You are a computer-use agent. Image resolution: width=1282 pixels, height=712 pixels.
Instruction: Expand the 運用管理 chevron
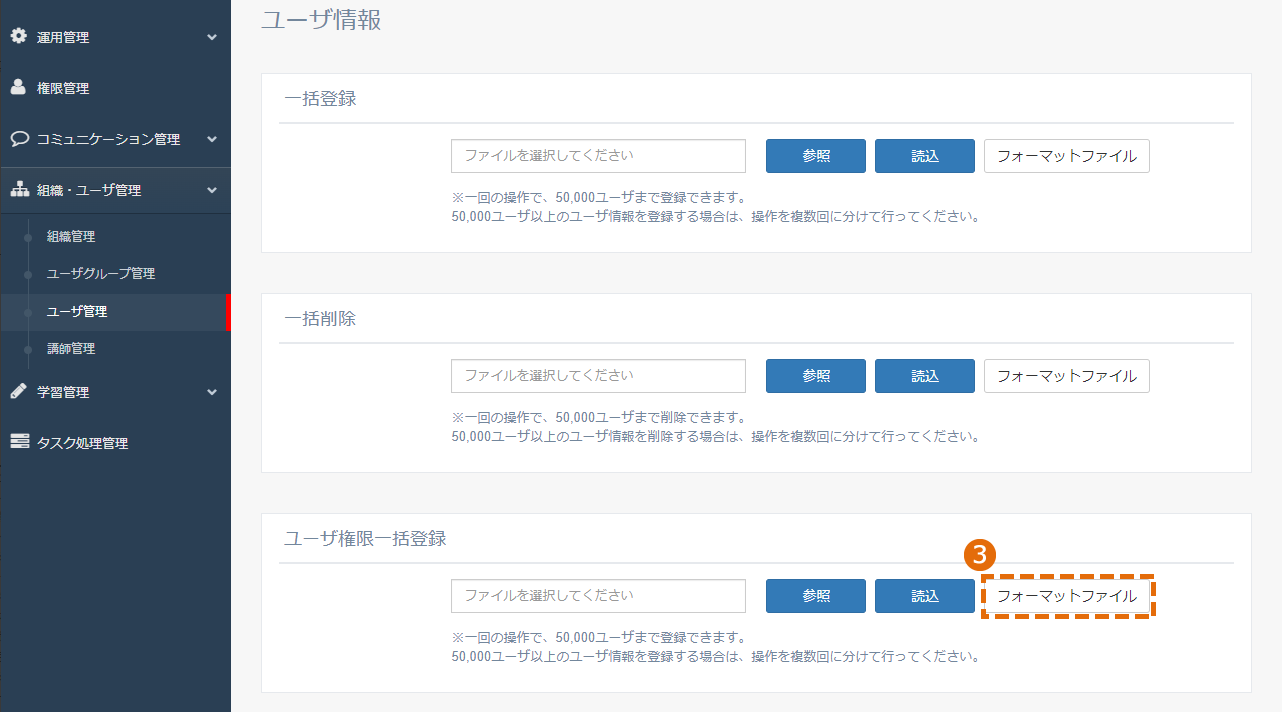click(x=211, y=37)
